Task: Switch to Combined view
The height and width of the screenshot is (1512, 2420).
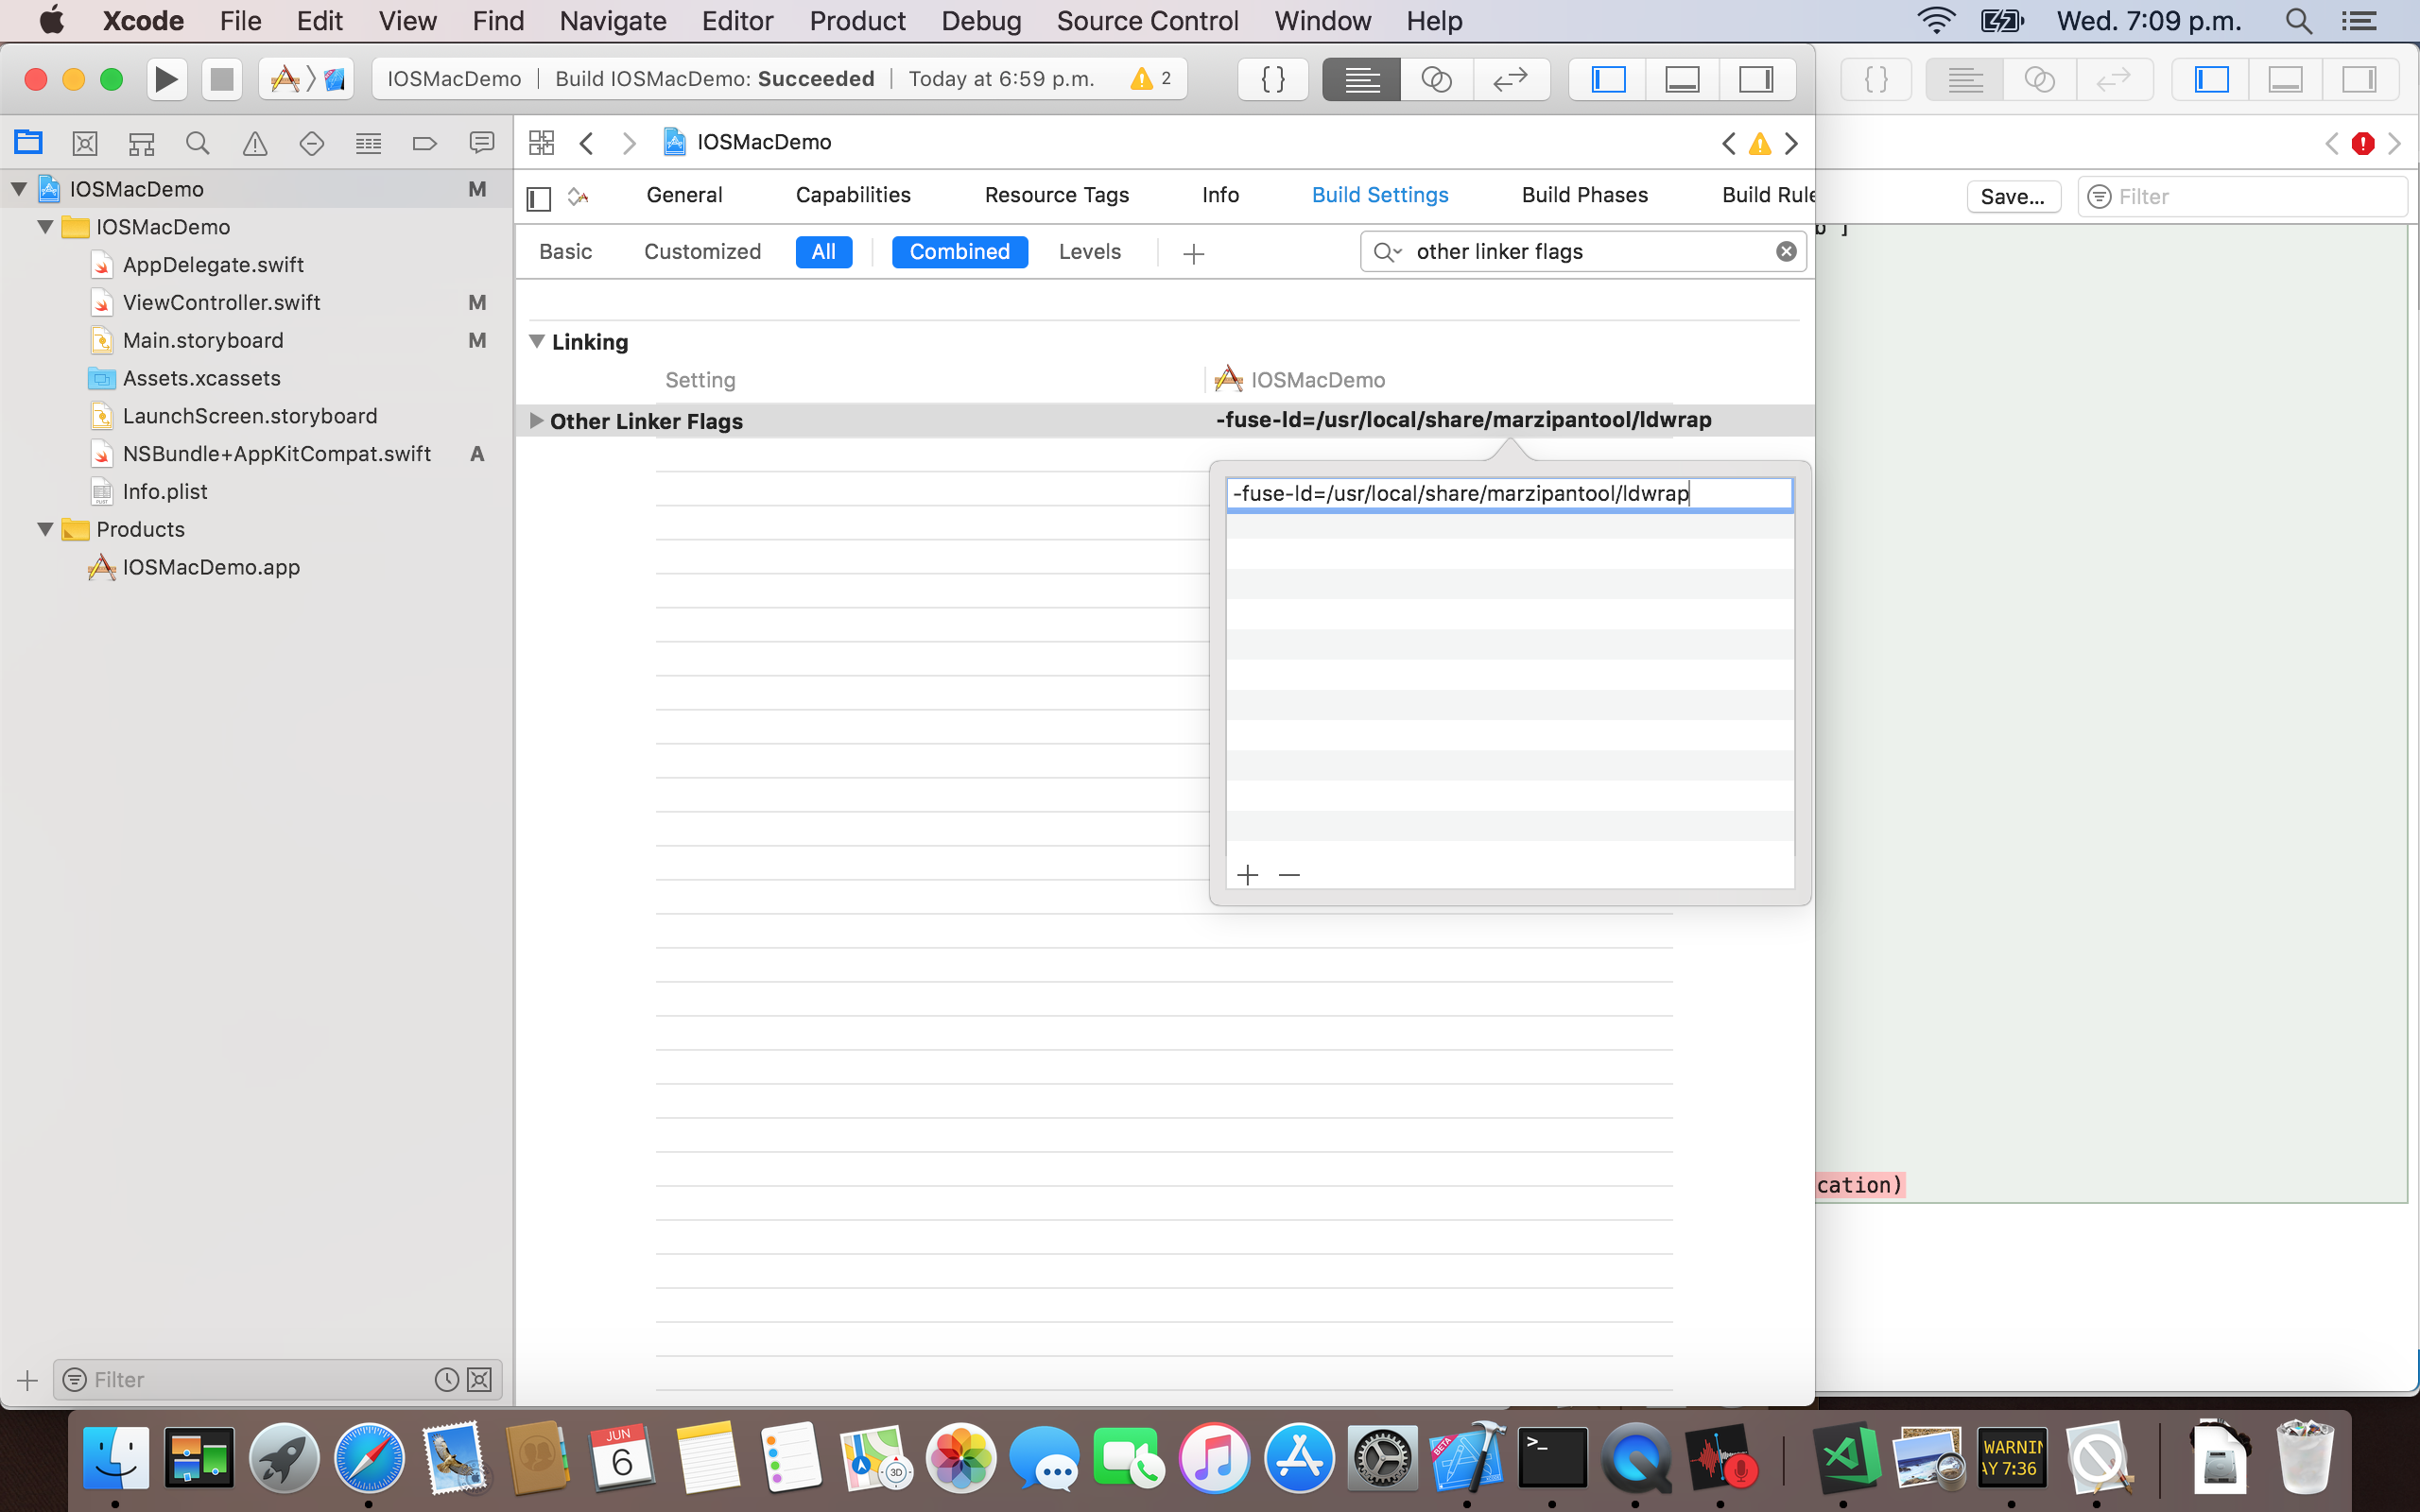Action: (959, 252)
